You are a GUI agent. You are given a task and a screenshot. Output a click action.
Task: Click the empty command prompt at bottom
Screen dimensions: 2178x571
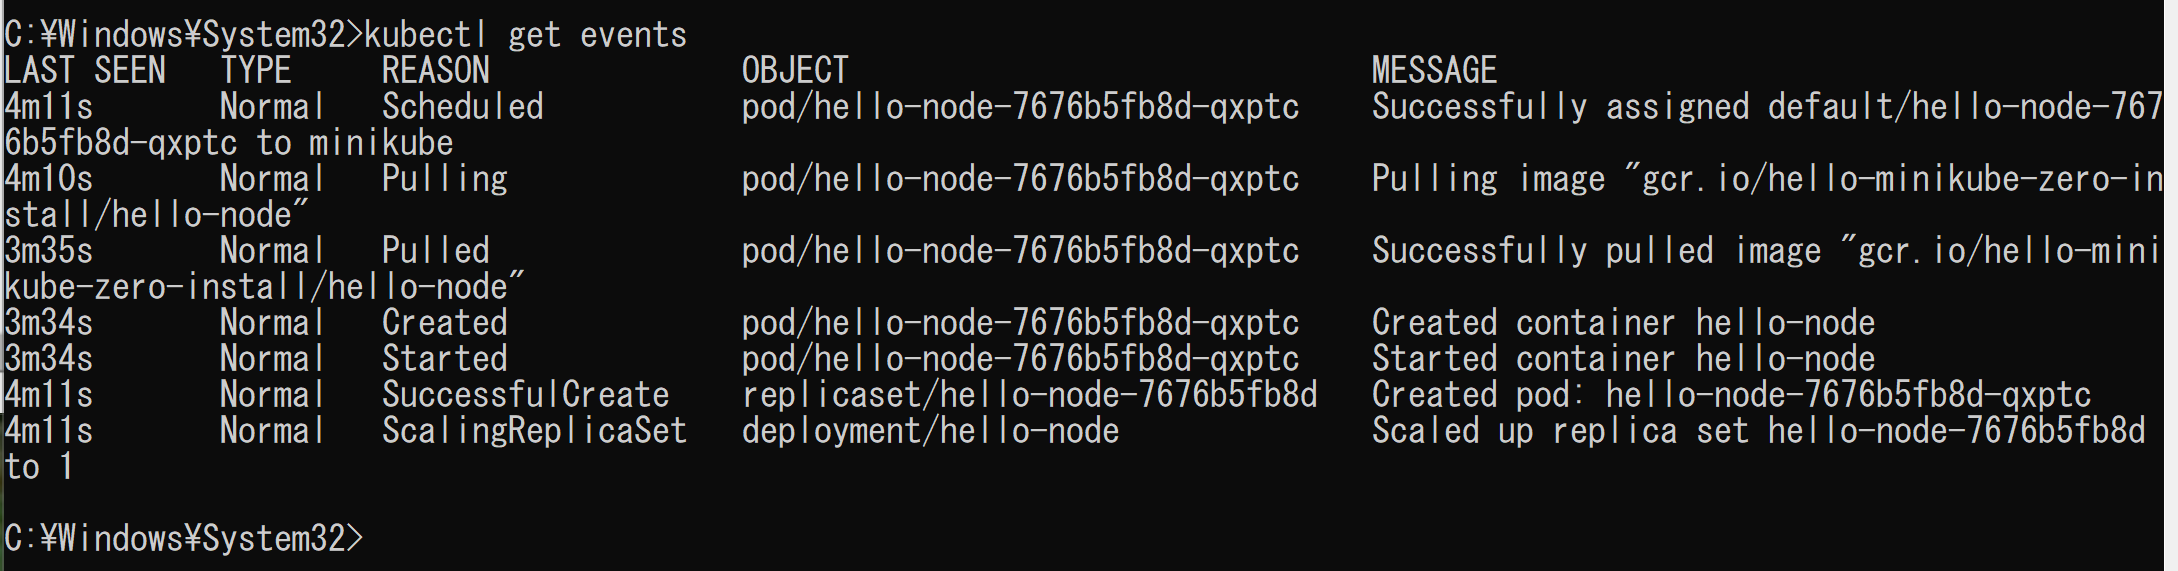coord(184,539)
